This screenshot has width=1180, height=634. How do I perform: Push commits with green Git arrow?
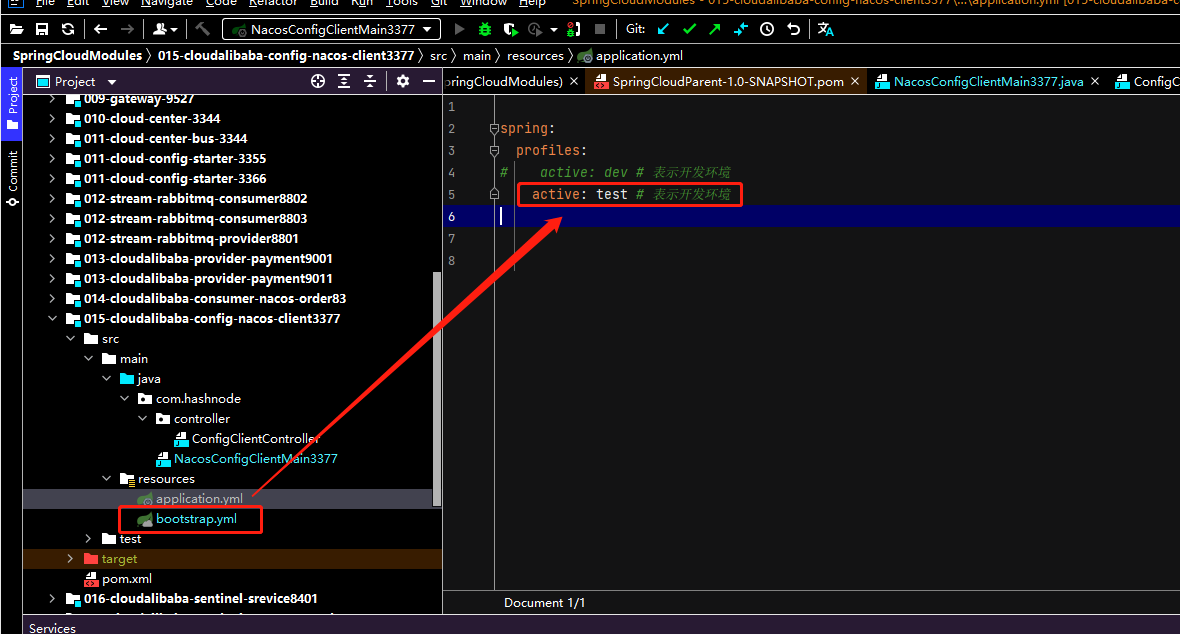pos(715,29)
